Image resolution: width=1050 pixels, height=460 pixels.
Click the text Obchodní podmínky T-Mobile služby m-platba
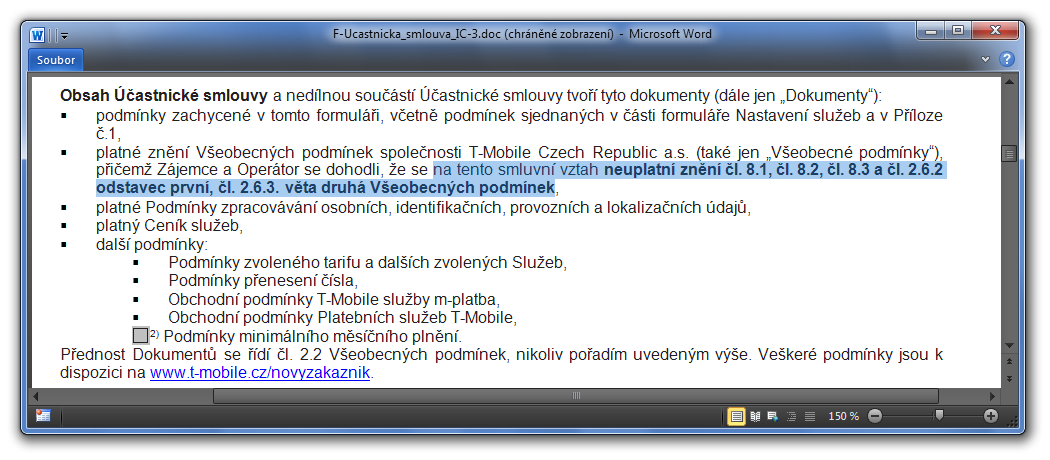tap(335, 299)
